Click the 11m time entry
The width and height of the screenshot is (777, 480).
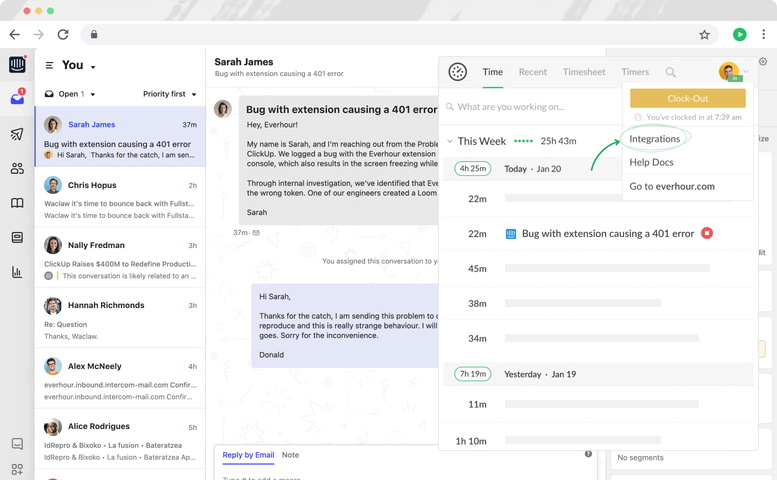tap(598, 404)
